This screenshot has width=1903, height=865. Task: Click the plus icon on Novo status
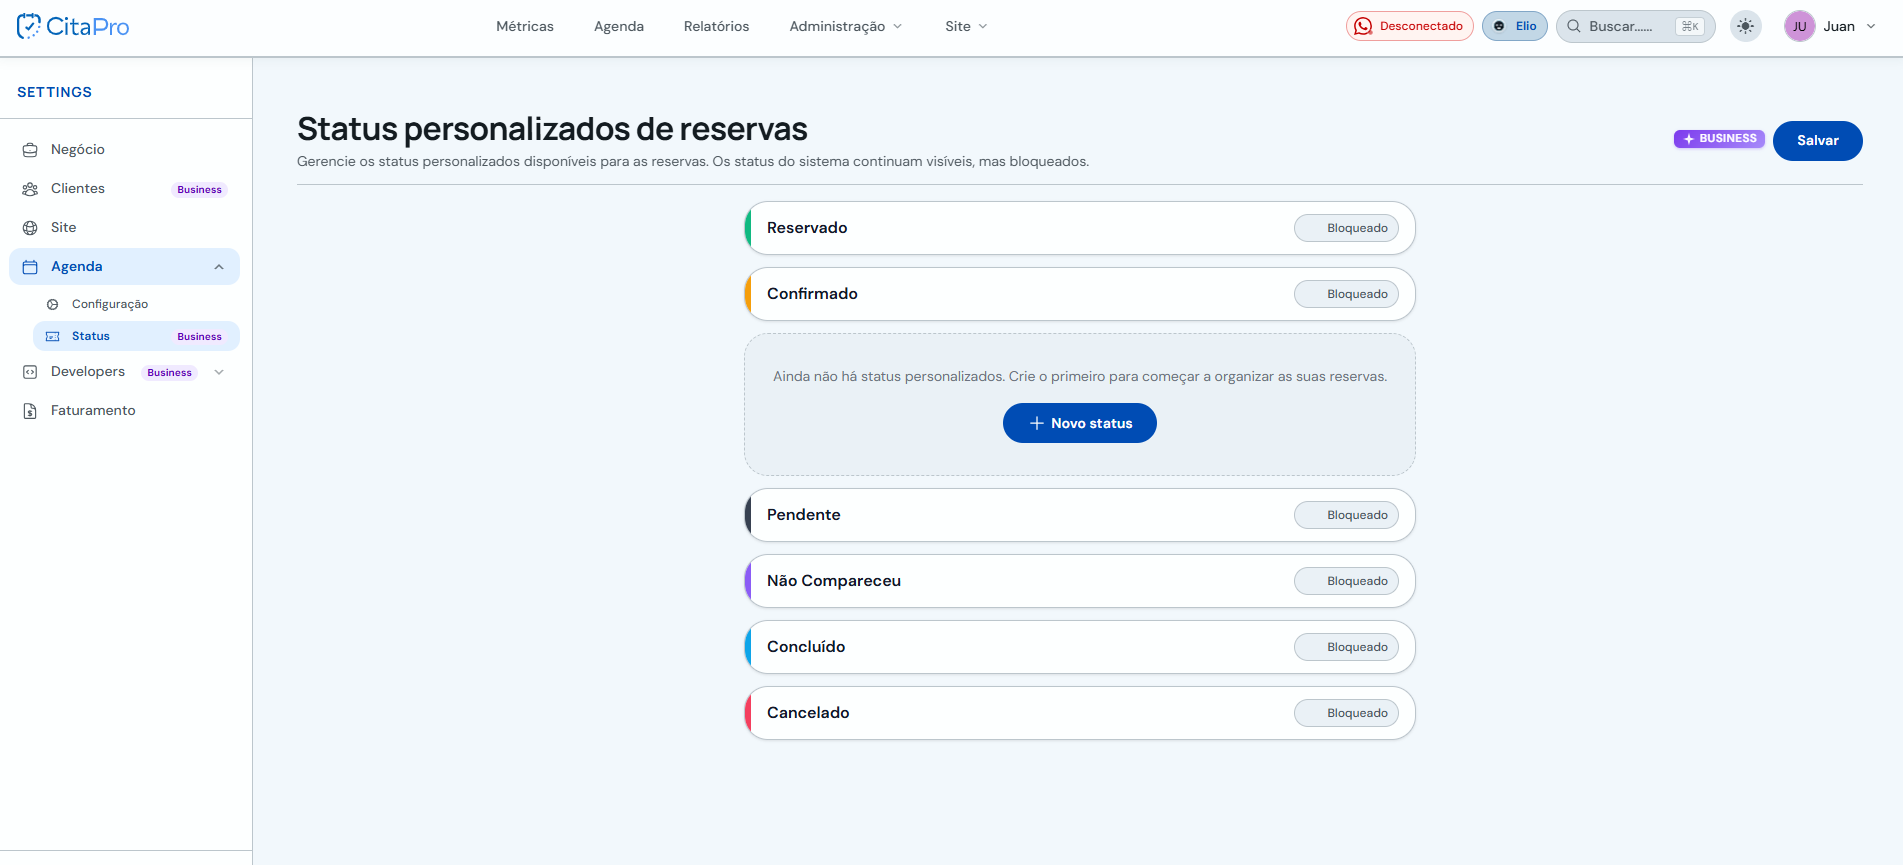coord(1037,423)
